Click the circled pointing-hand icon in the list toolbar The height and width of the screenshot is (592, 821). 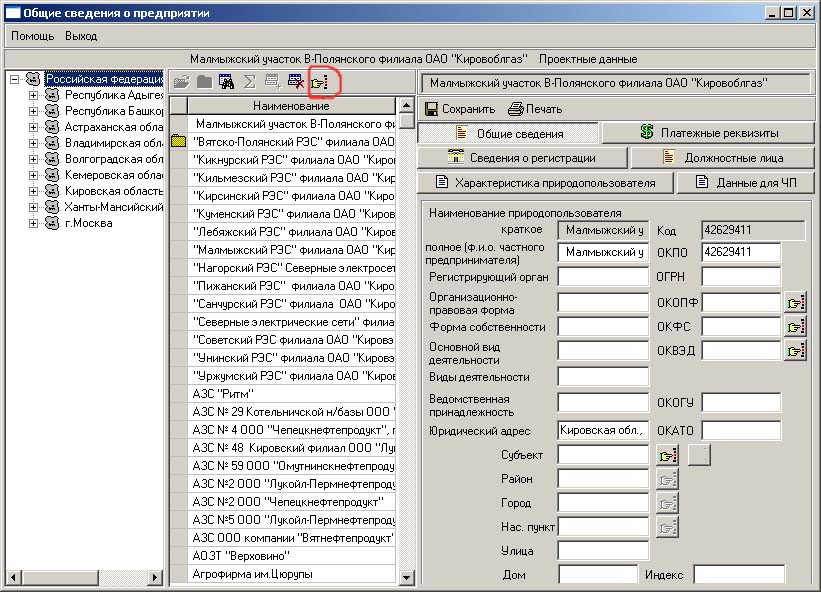(320, 82)
